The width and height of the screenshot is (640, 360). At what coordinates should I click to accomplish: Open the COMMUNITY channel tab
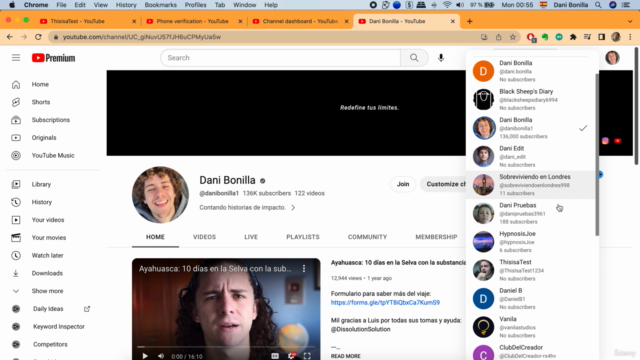(367, 237)
